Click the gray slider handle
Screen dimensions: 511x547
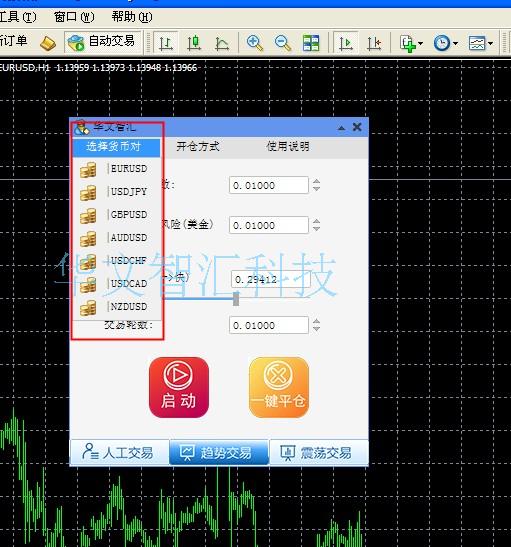pos(236,299)
